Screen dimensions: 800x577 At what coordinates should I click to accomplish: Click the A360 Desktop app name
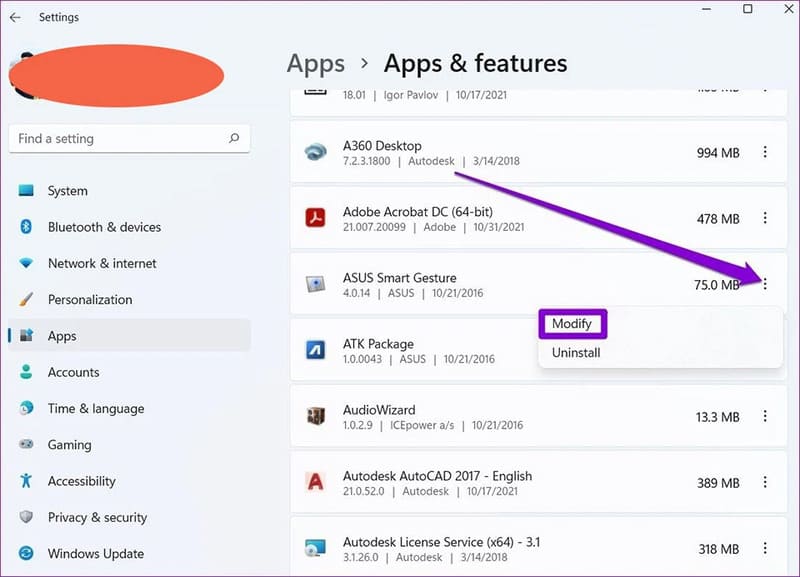(x=382, y=146)
